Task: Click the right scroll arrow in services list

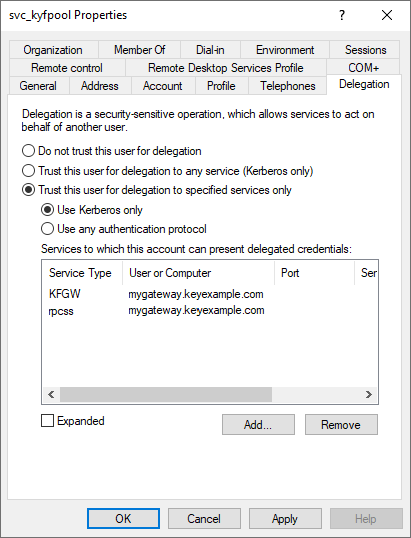Action: 369,394
